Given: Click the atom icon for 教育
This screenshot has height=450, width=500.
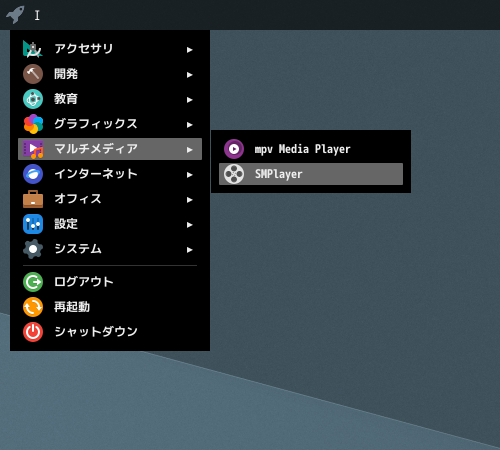Looking at the screenshot, I should (x=33, y=99).
